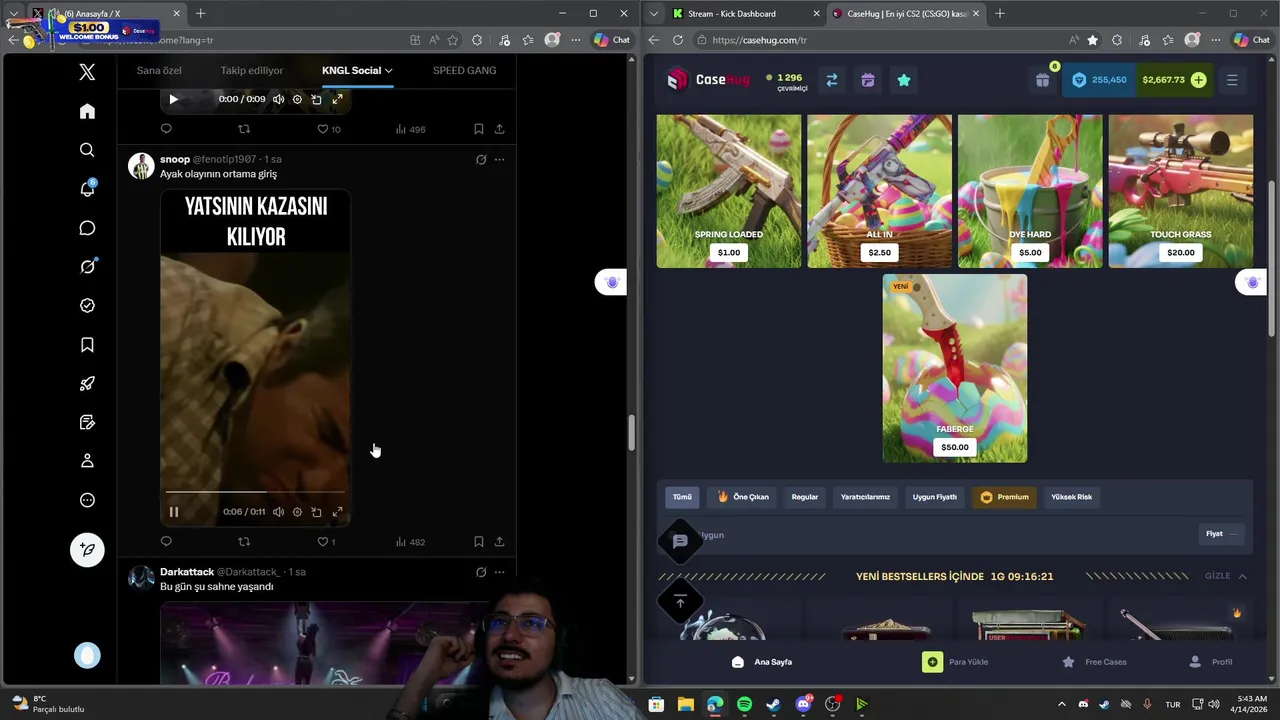Open the Grok icon in the X sidebar
1280x720 pixels.
87,267
